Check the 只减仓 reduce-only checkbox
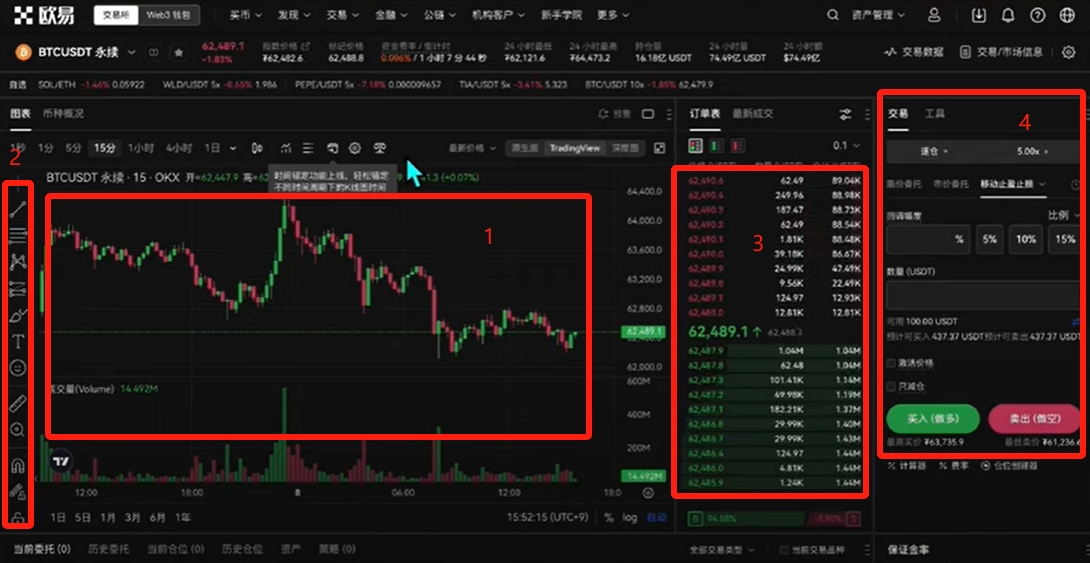The image size is (1090, 563). click(x=891, y=386)
